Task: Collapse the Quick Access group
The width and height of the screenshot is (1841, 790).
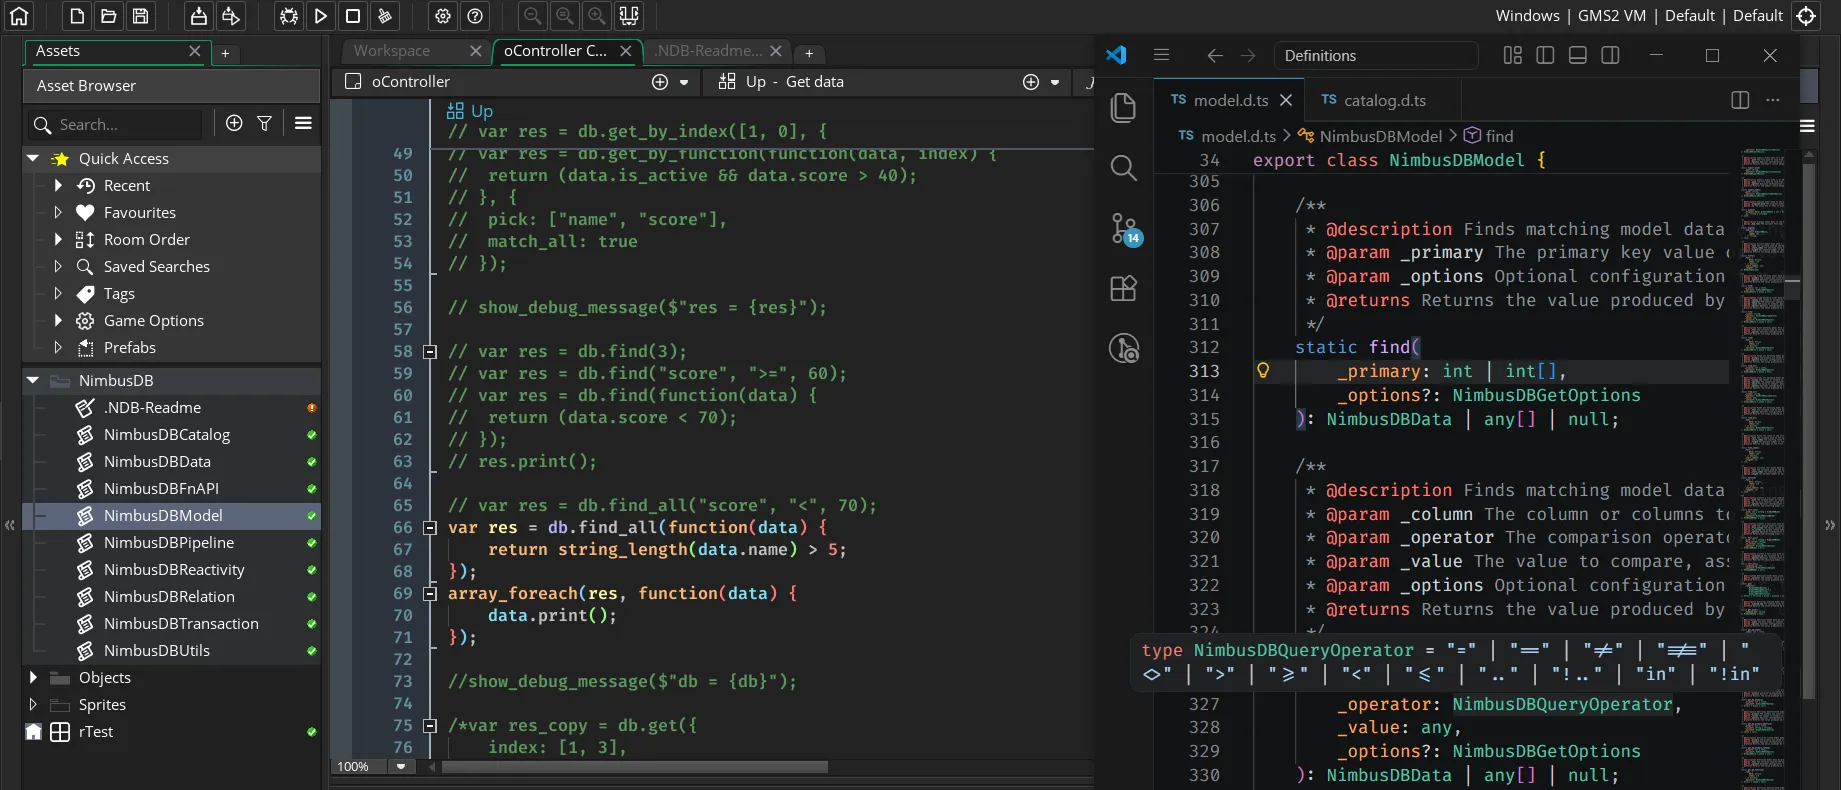Action: point(33,158)
